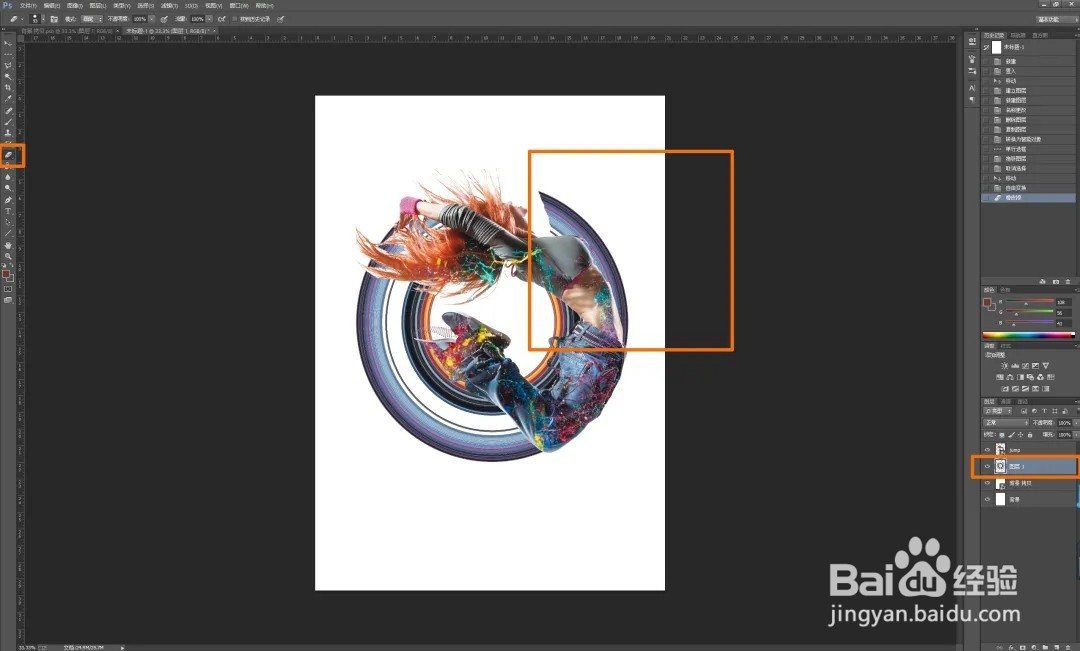Open the 图像 menu
Viewport: 1080px width, 651px height.
pyautogui.click(x=74, y=6)
